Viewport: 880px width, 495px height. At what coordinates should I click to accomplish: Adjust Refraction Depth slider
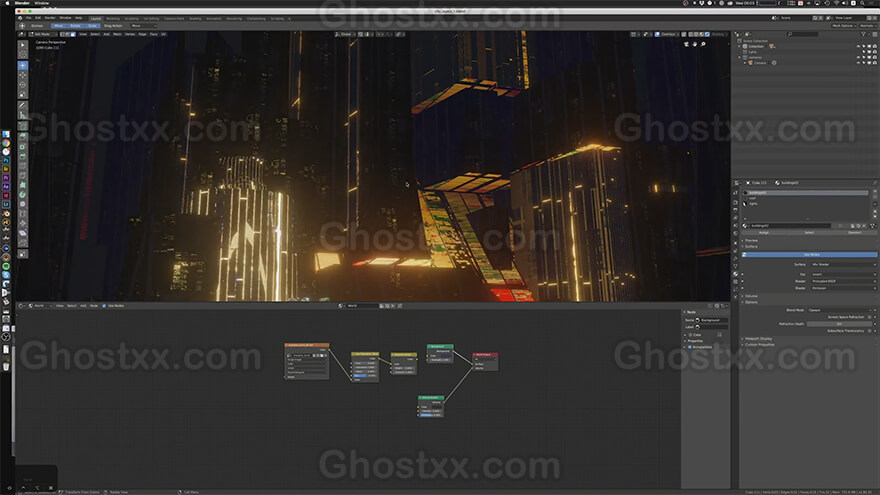pyautogui.click(x=839, y=324)
